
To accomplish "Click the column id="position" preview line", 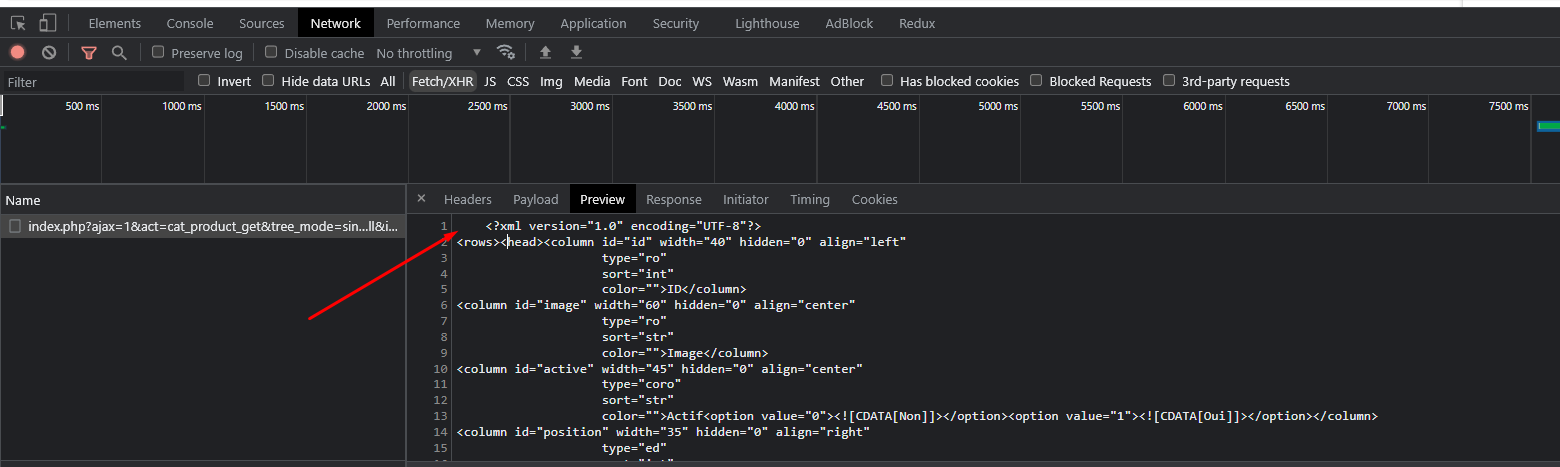I will click(x=663, y=432).
